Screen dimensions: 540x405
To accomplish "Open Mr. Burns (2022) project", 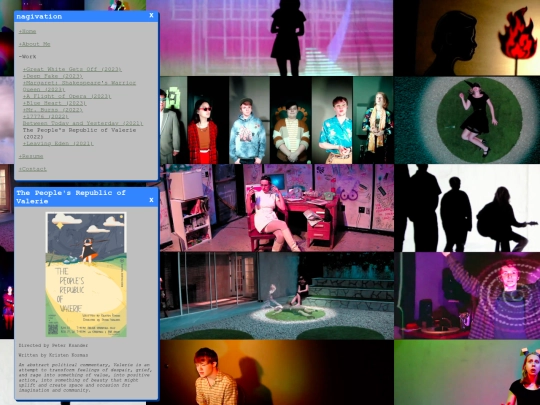I will point(53,110).
